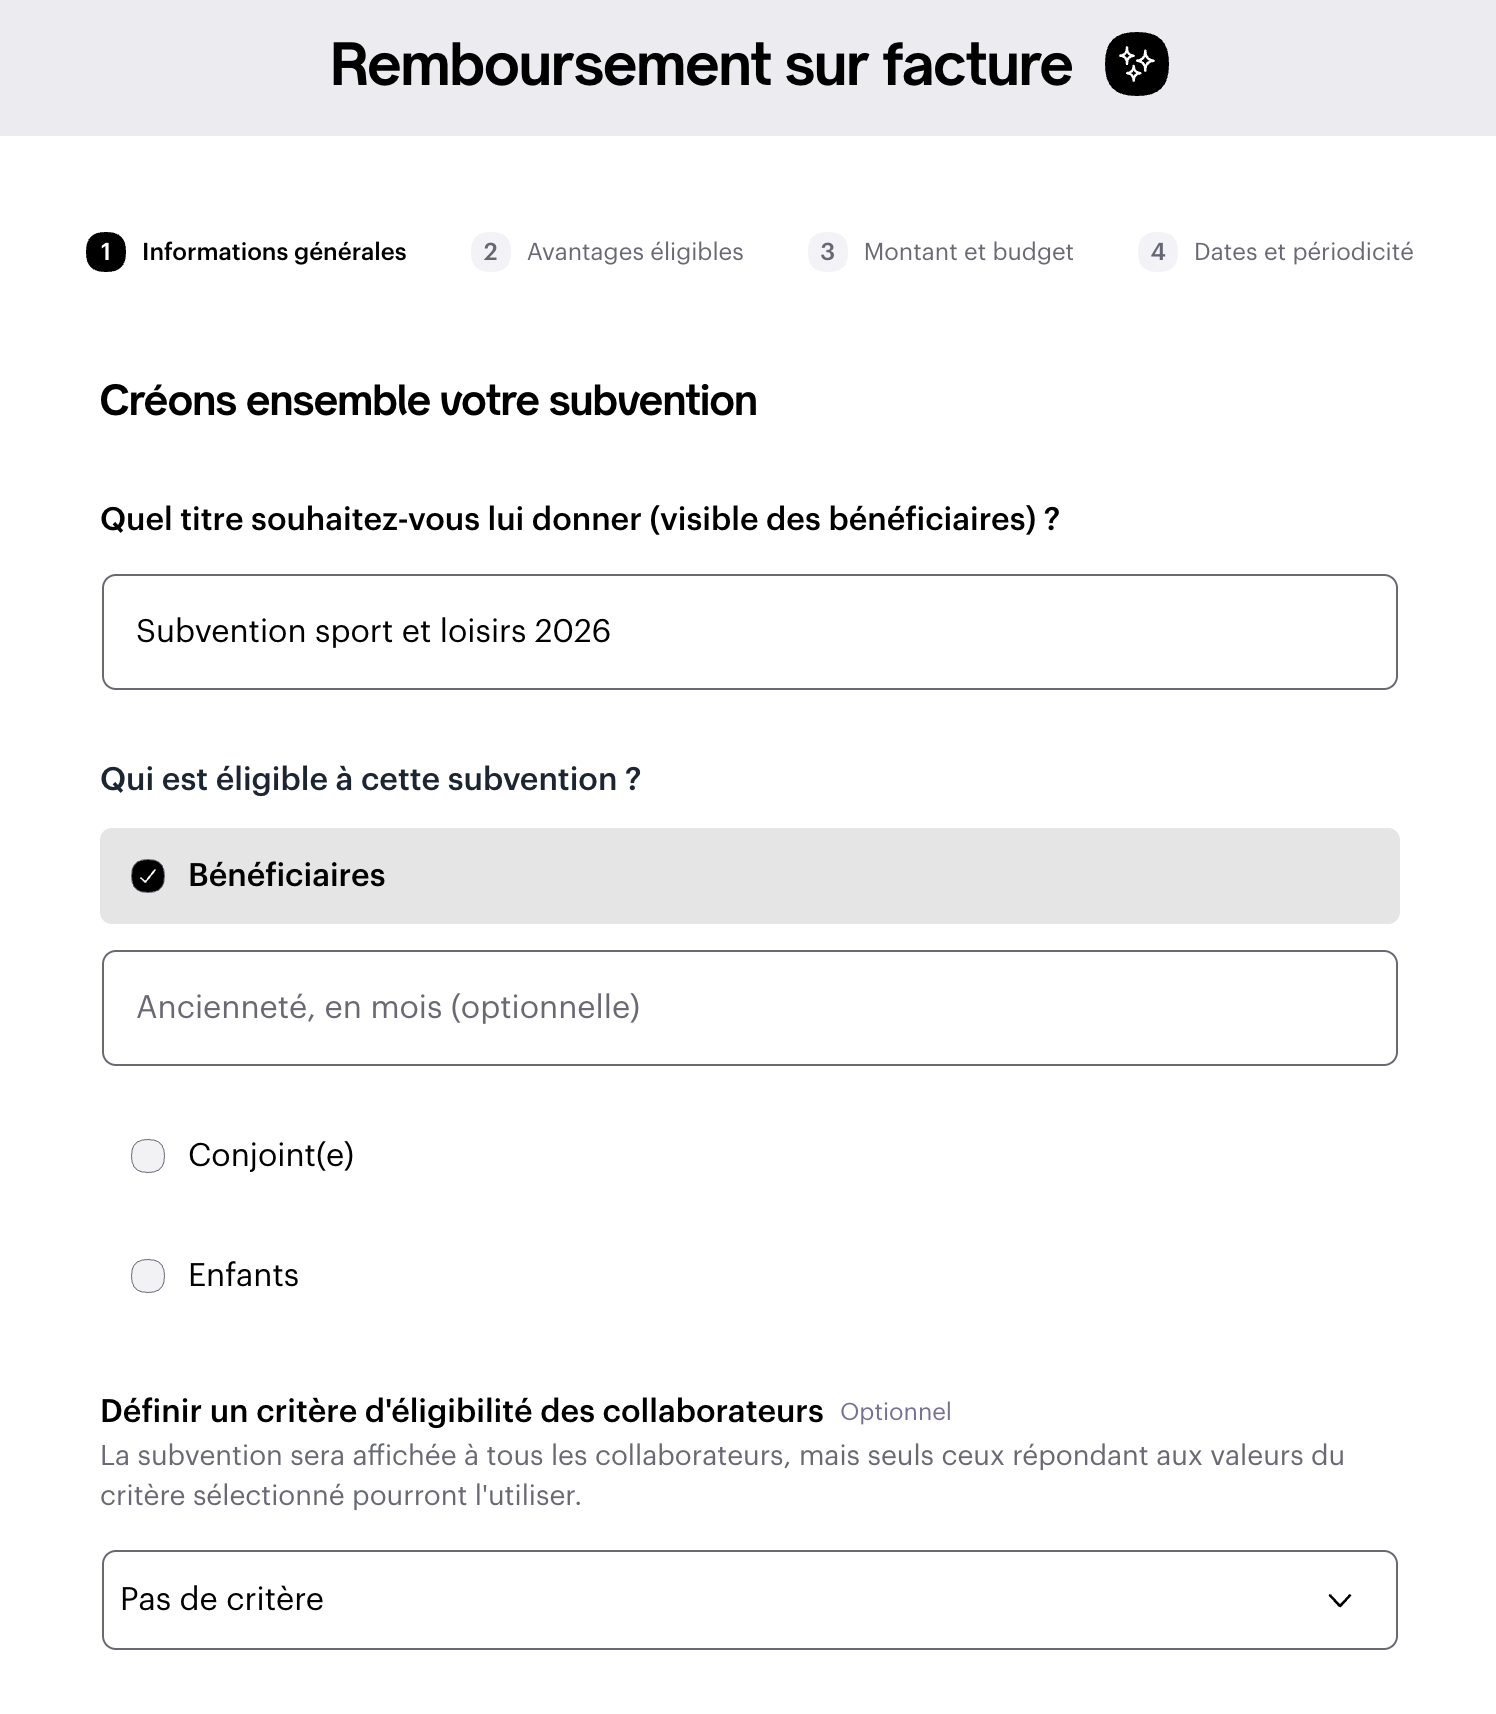Click step 2 number badge
The height and width of the screenshot is (1714, 1496).
(490, 252)
